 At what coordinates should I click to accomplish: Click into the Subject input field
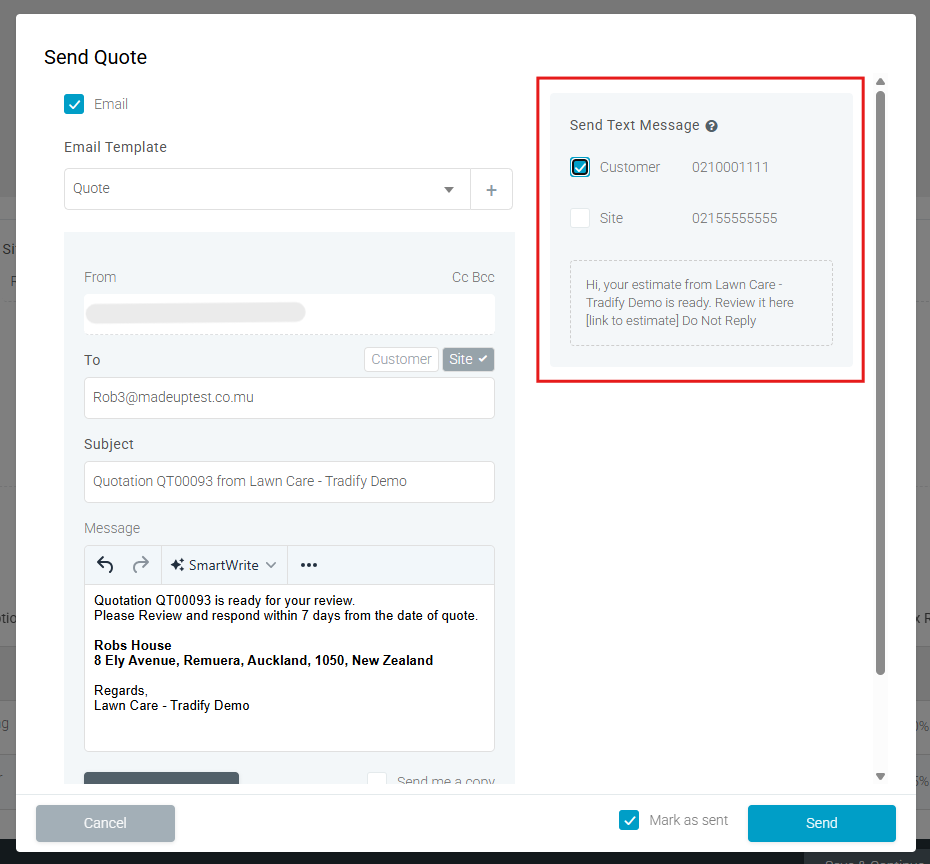click(289, 481)
